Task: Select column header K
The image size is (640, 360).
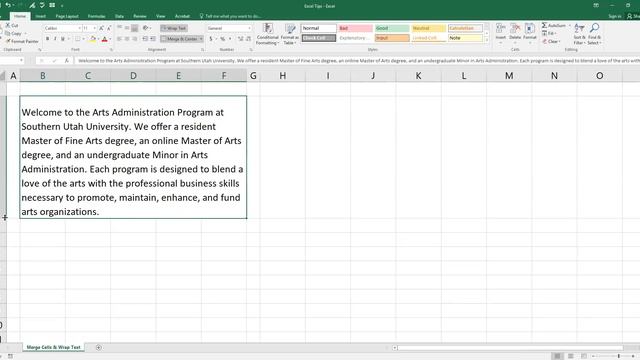Action: (418, 76)
